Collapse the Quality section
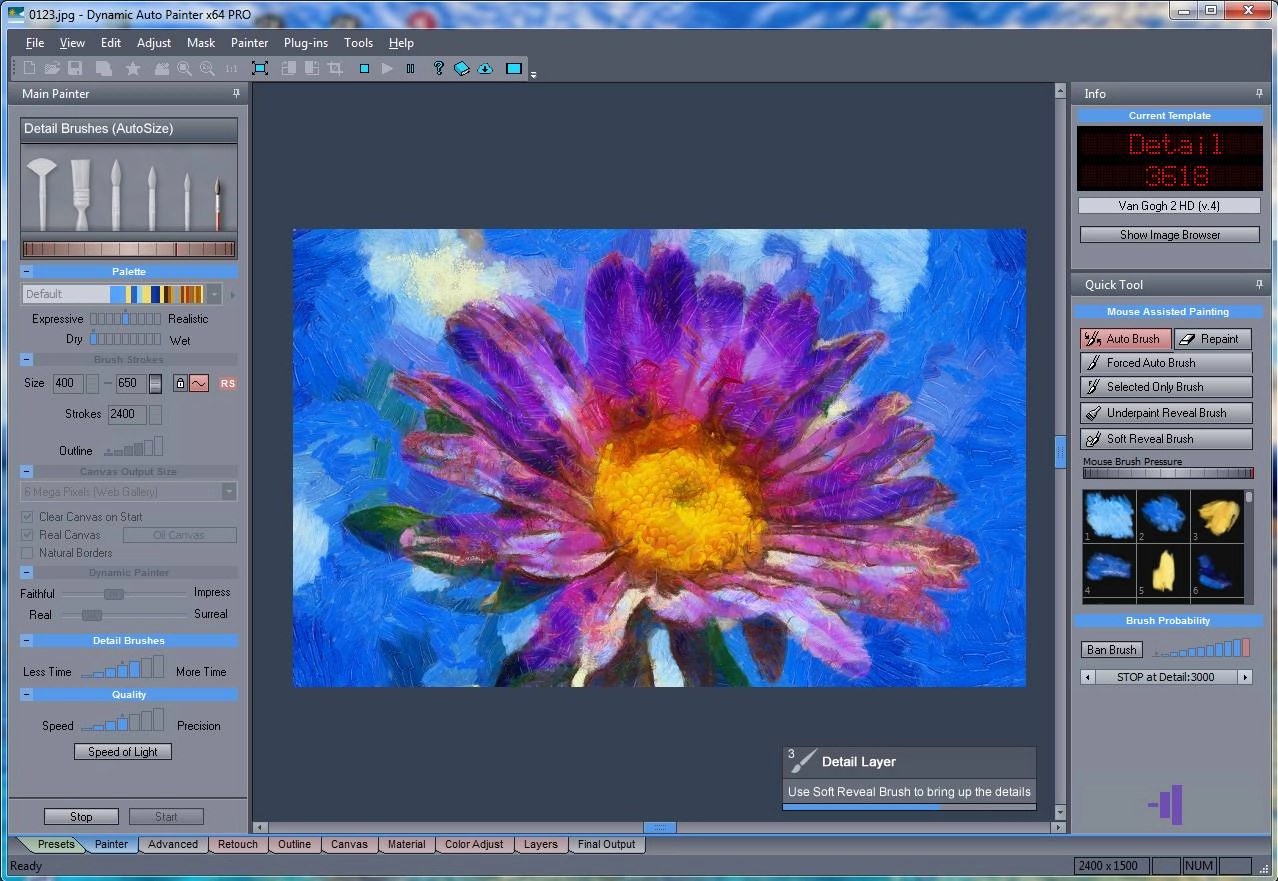The width and height of the screenshot is (1278, 881). [26, 695]
